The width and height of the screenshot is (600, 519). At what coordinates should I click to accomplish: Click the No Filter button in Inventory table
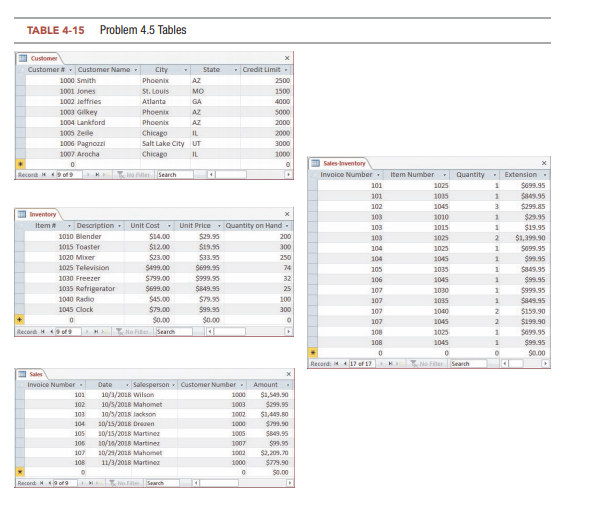point(132,332)
